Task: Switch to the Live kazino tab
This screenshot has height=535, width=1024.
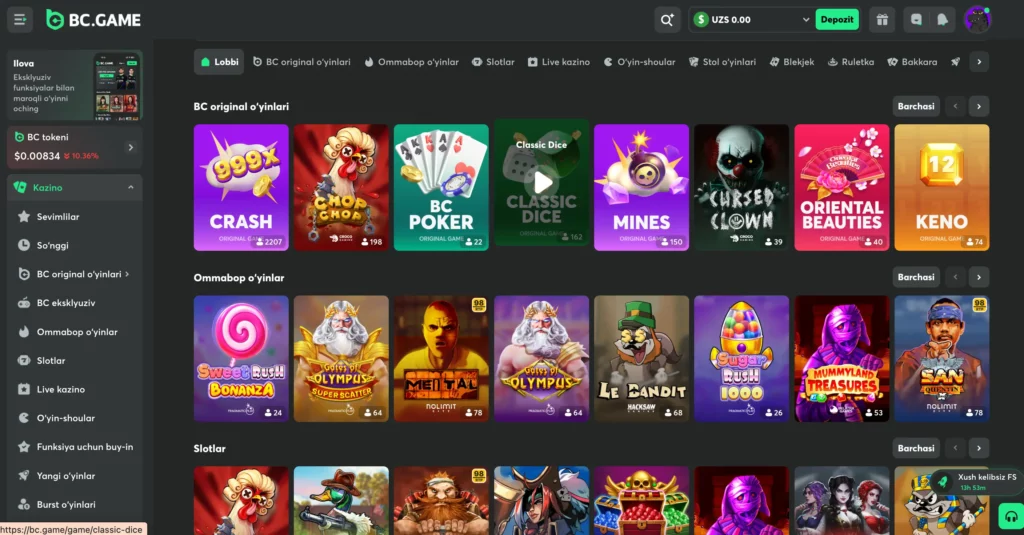Action: pos(558,61)
